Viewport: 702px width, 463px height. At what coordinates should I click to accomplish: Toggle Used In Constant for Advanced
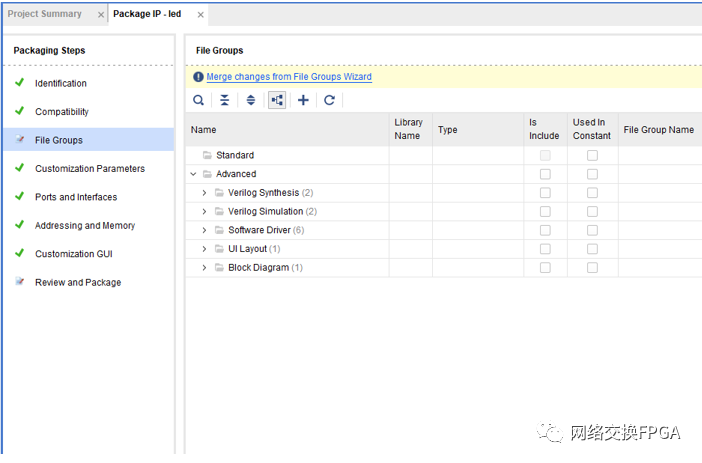point(592,174)
